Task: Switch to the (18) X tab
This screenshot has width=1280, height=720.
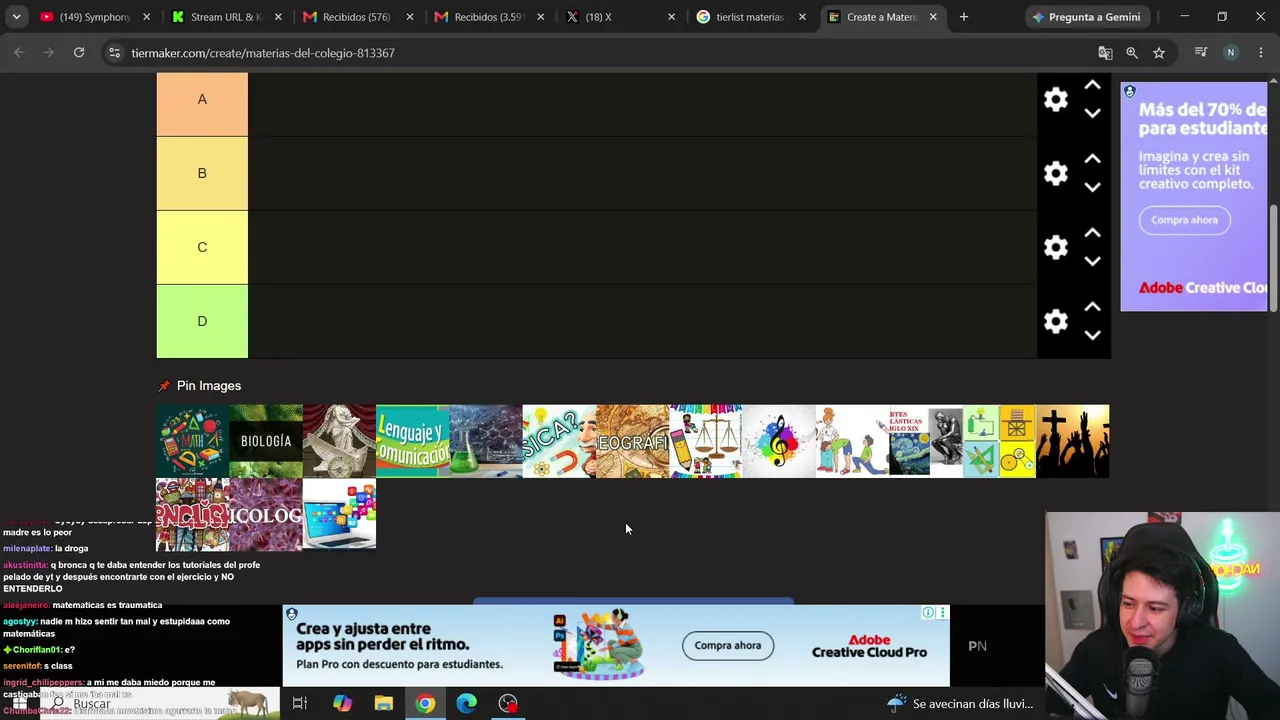Action: [x=619, y=17]
